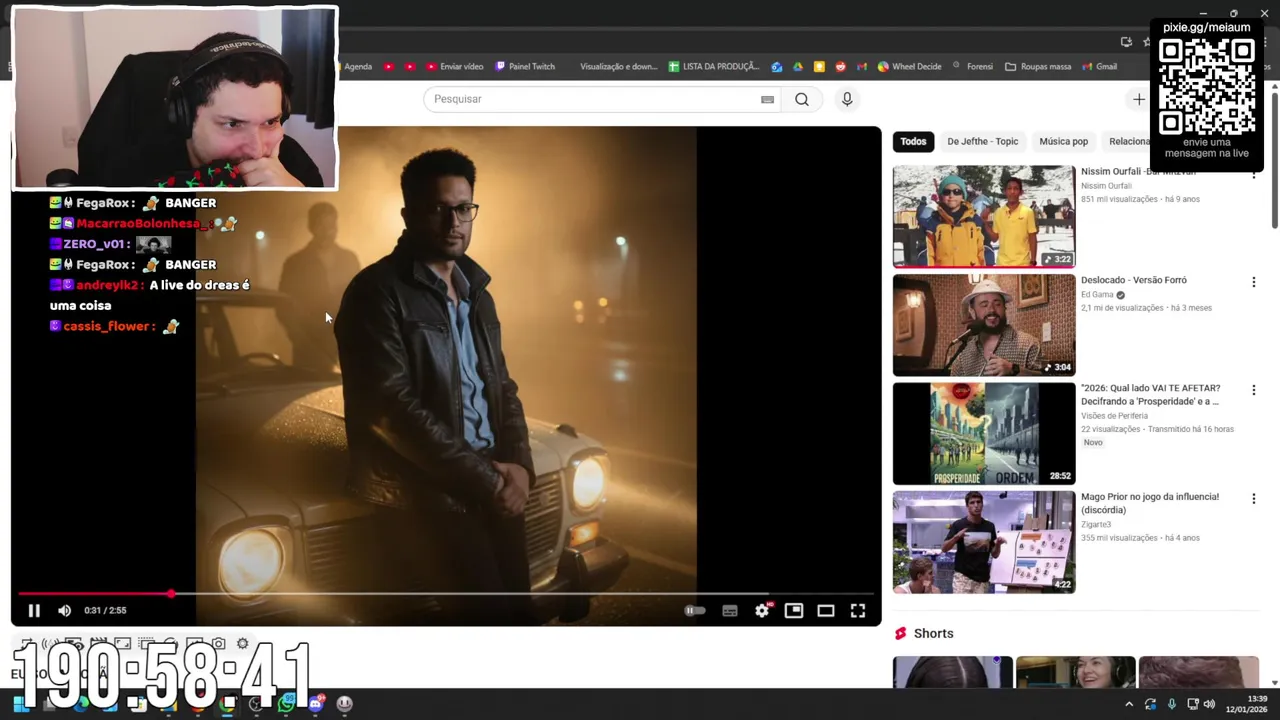Image resolution: width=1280 pixels, height=720 pixels.
Task: Show hidden system tray icons chevron
Action: pos(1129,704)
